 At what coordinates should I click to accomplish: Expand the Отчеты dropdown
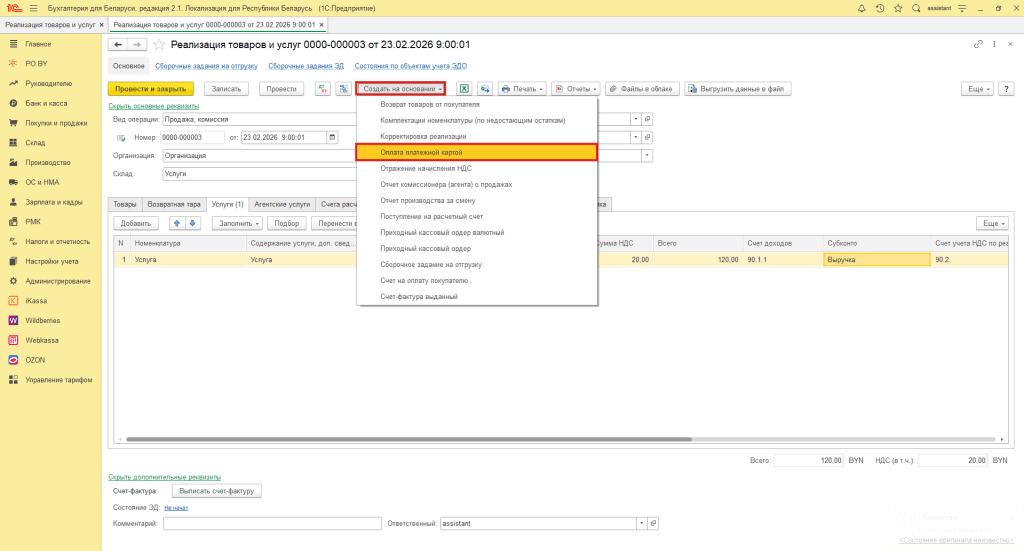pos(579,89)
